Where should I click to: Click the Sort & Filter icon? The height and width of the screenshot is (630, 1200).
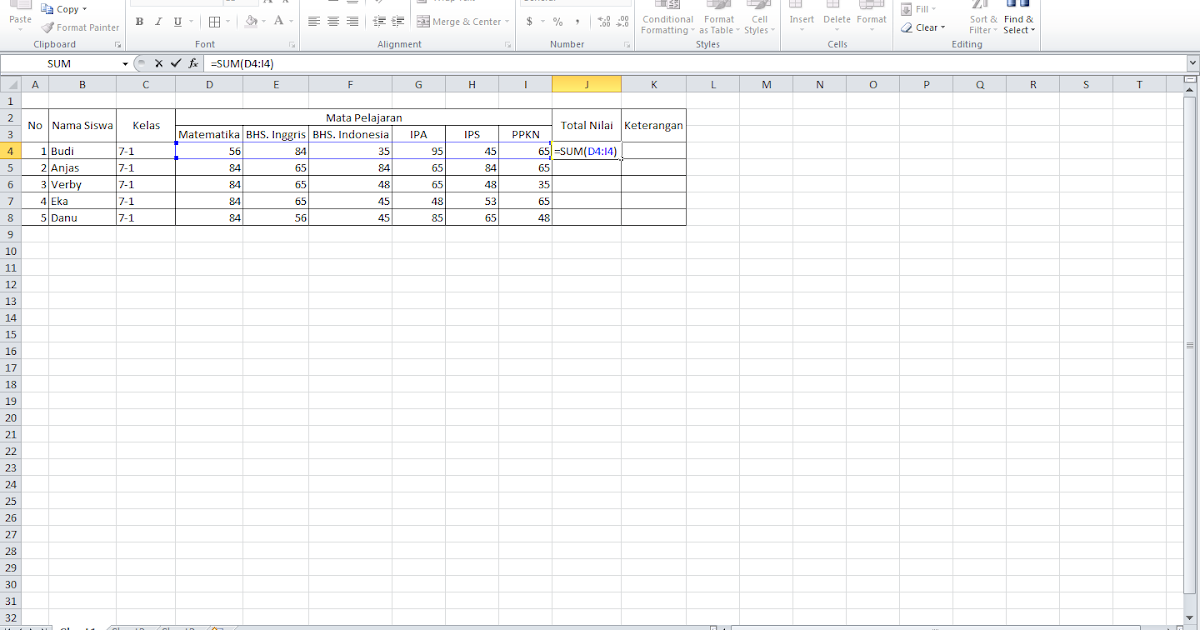tap(981, 20)
